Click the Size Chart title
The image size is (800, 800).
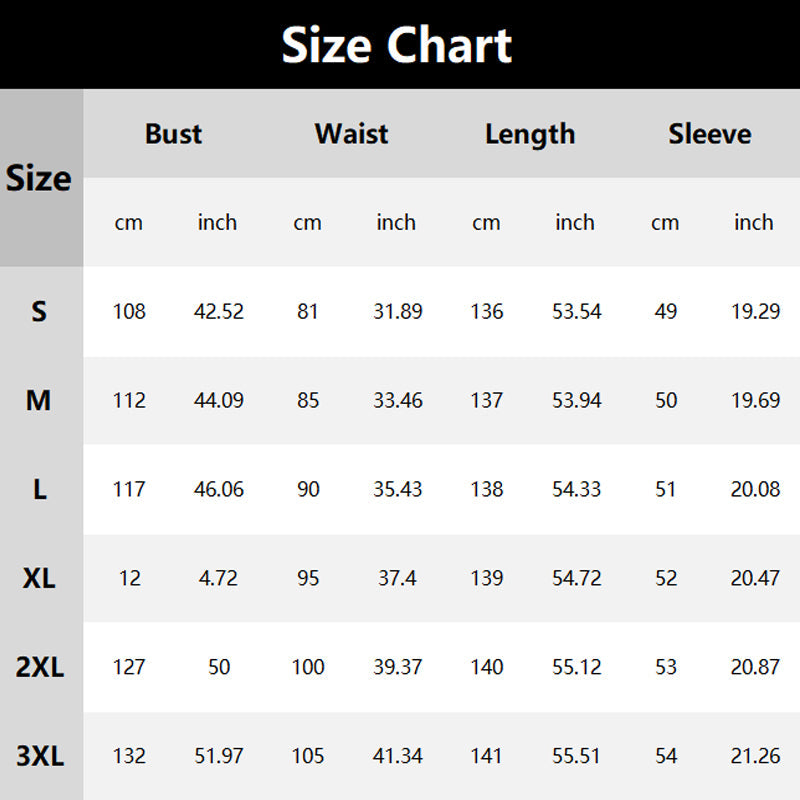[397, 45]
